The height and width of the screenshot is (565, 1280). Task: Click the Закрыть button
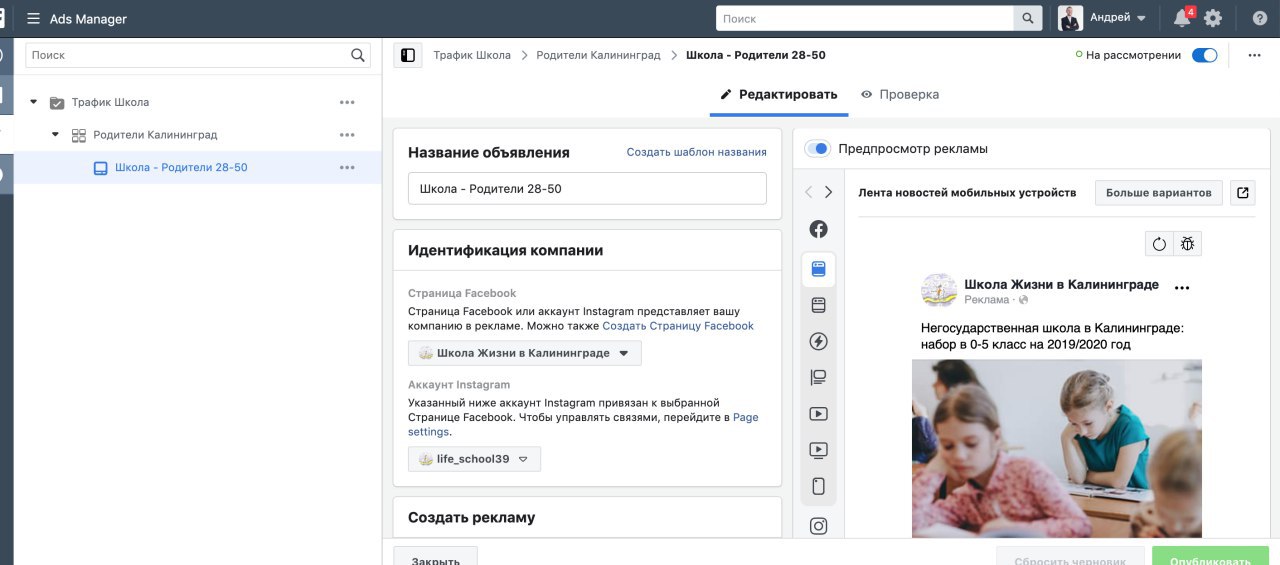[435, 557]
